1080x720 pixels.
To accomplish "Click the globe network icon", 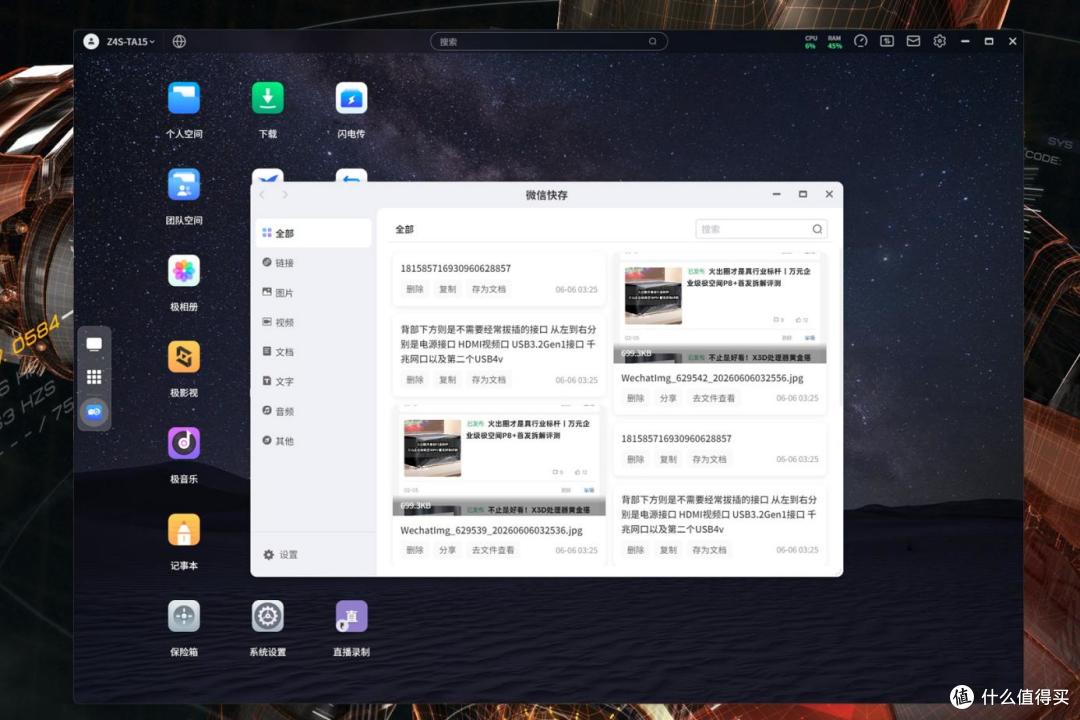I will (x=179, y=41).
